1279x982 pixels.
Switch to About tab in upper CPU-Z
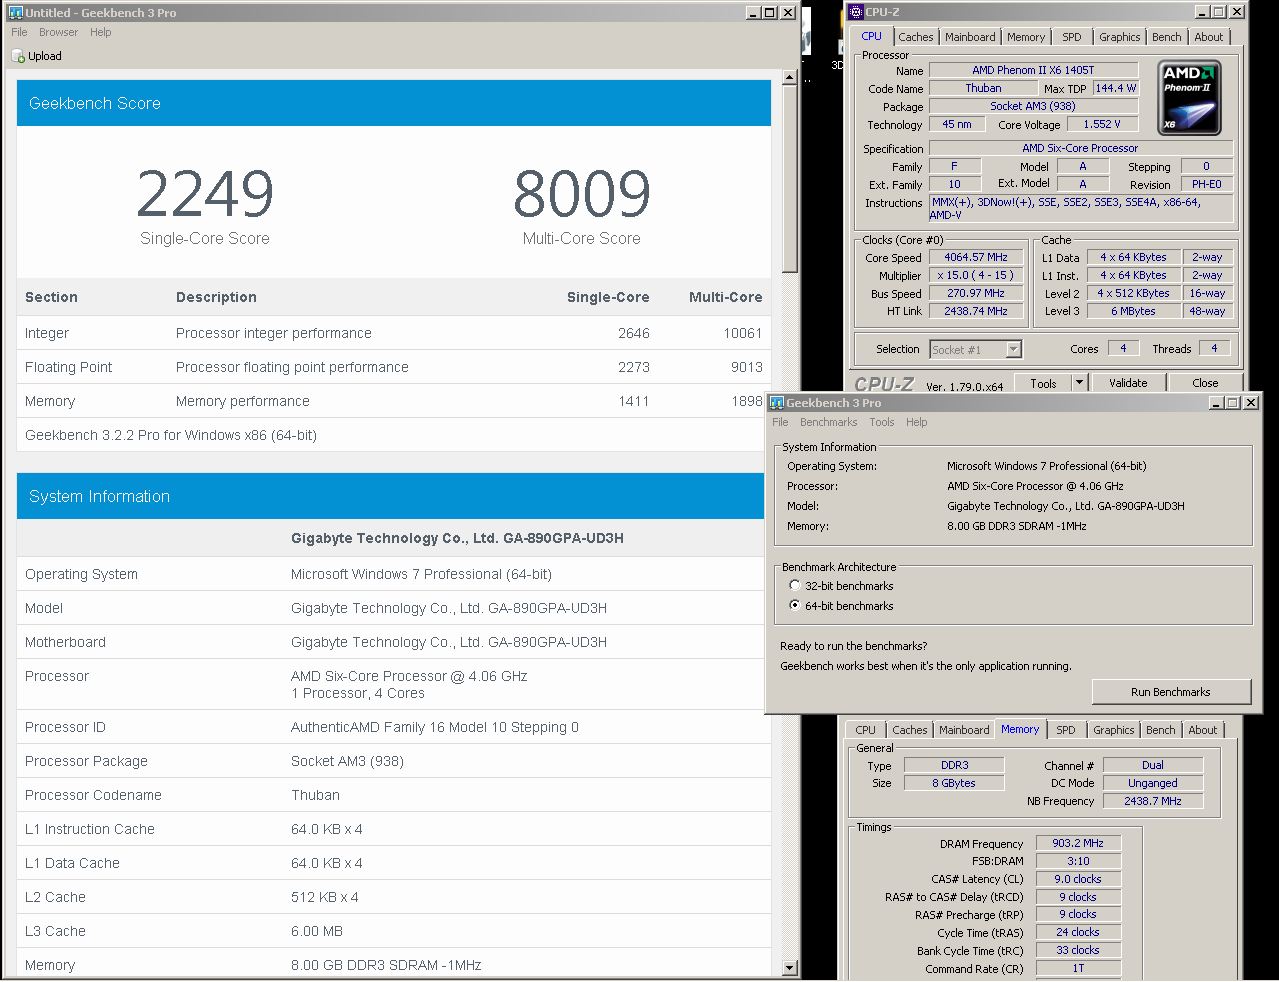1208,37
